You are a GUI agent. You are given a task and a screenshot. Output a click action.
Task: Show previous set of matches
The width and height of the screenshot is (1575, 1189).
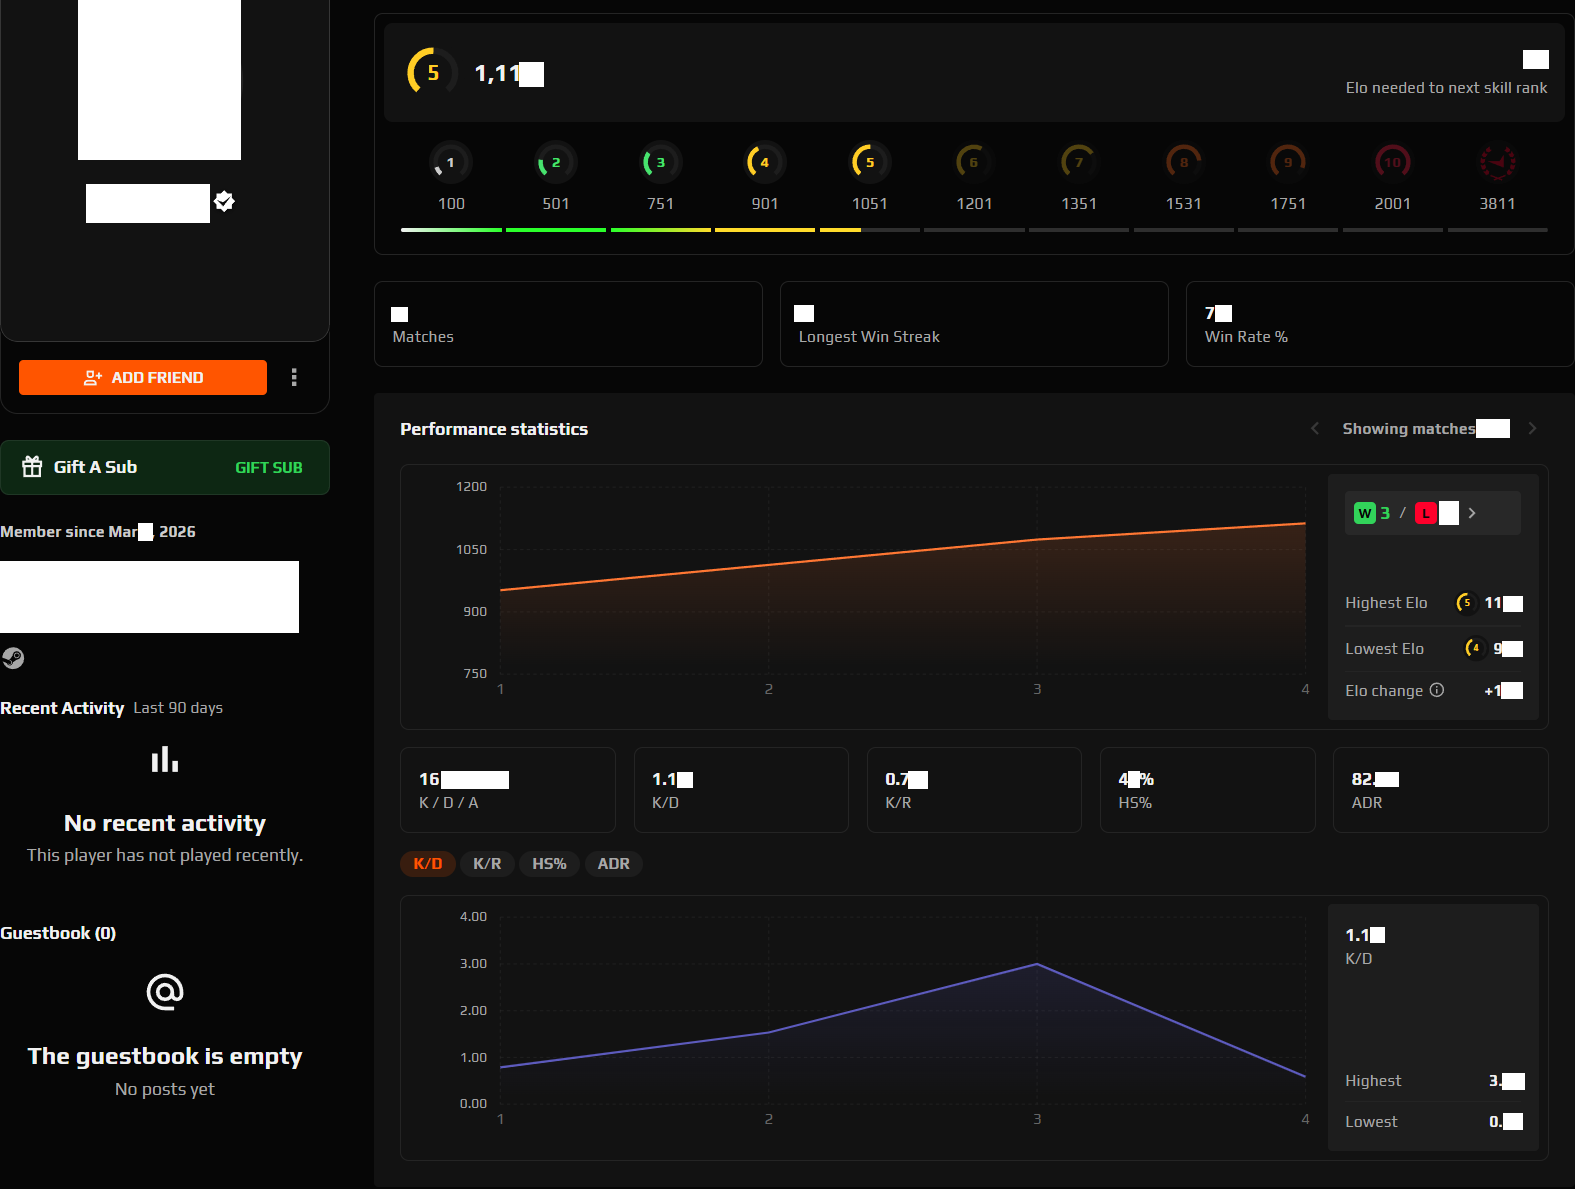(x=1315, y=429)
